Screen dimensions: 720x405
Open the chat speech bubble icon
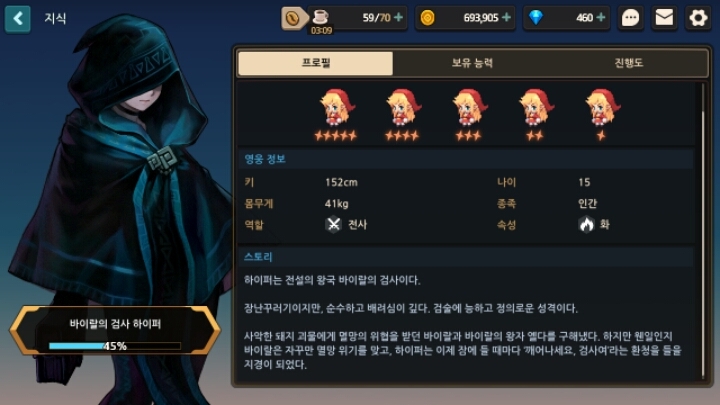[630, 18]
